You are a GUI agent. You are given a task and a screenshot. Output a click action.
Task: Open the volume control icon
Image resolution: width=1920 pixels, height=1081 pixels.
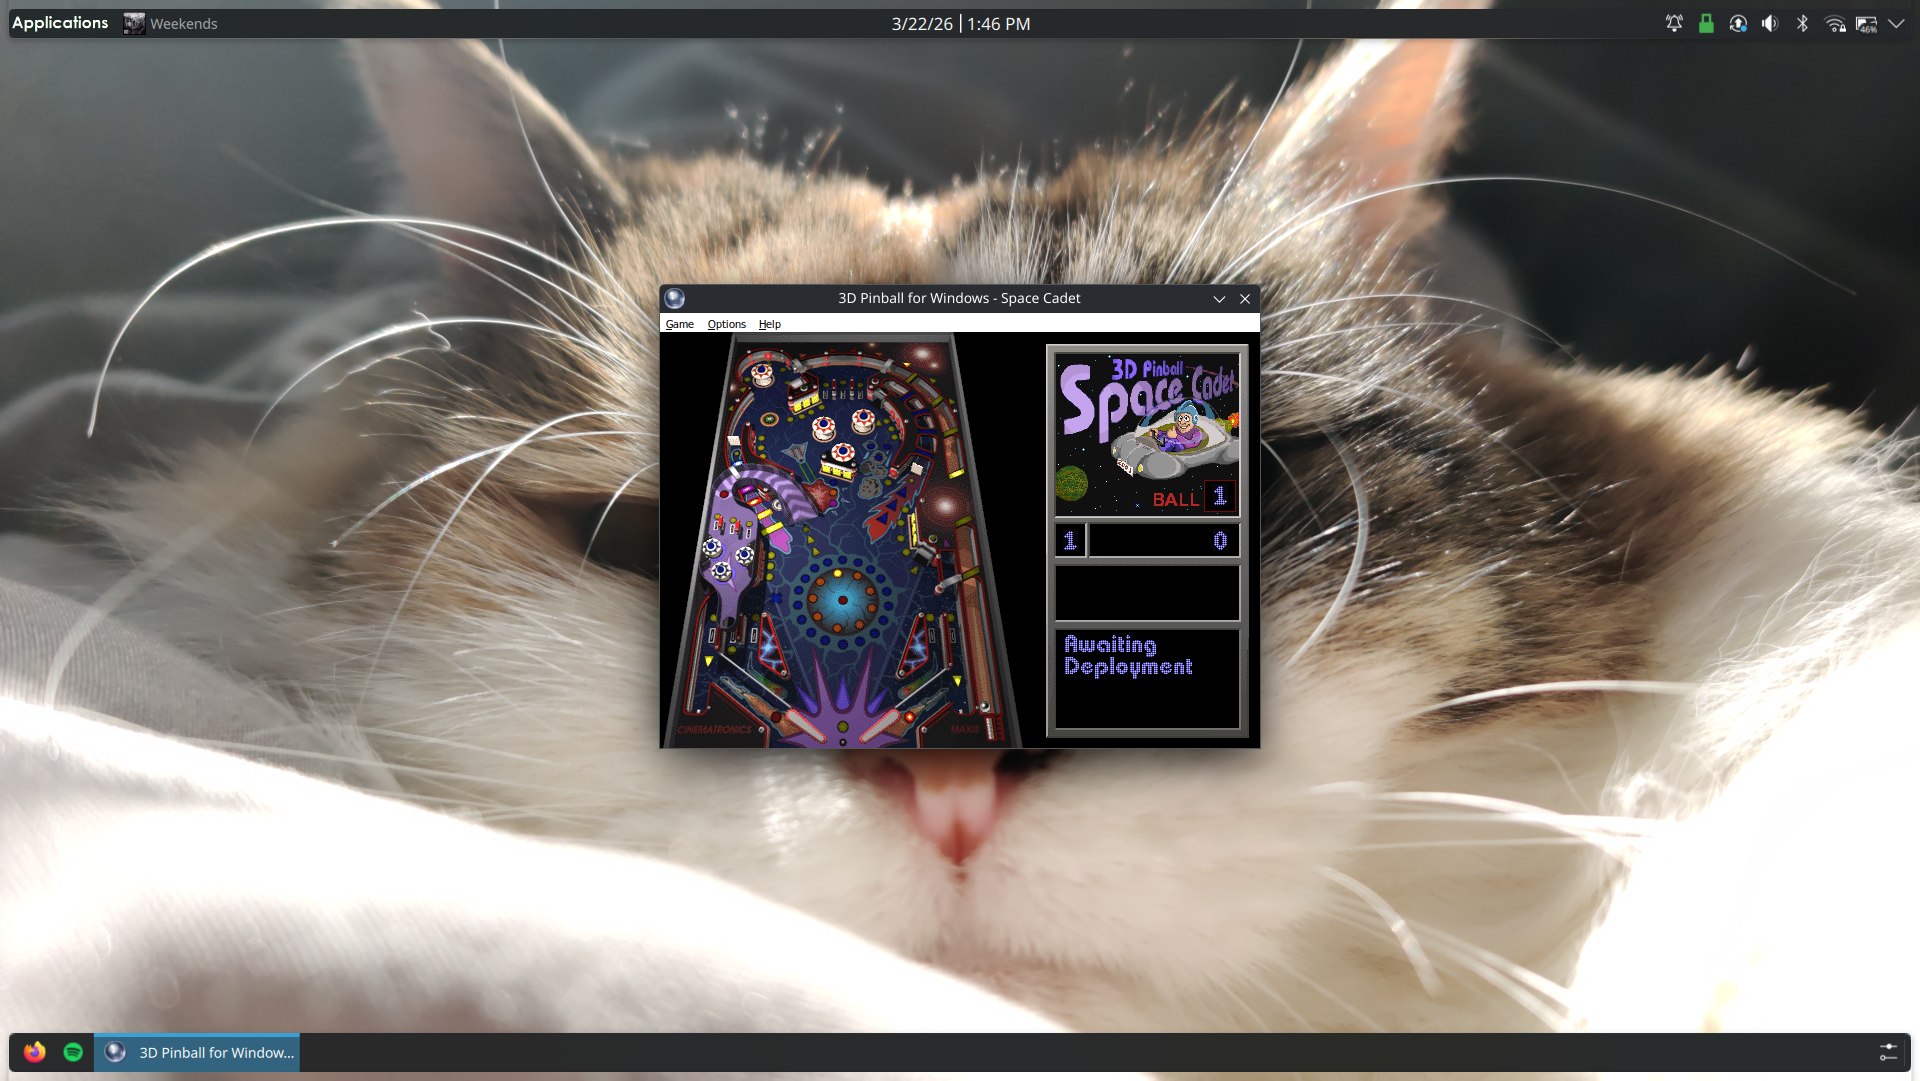pyautogui.click(x=1770, y=23)
